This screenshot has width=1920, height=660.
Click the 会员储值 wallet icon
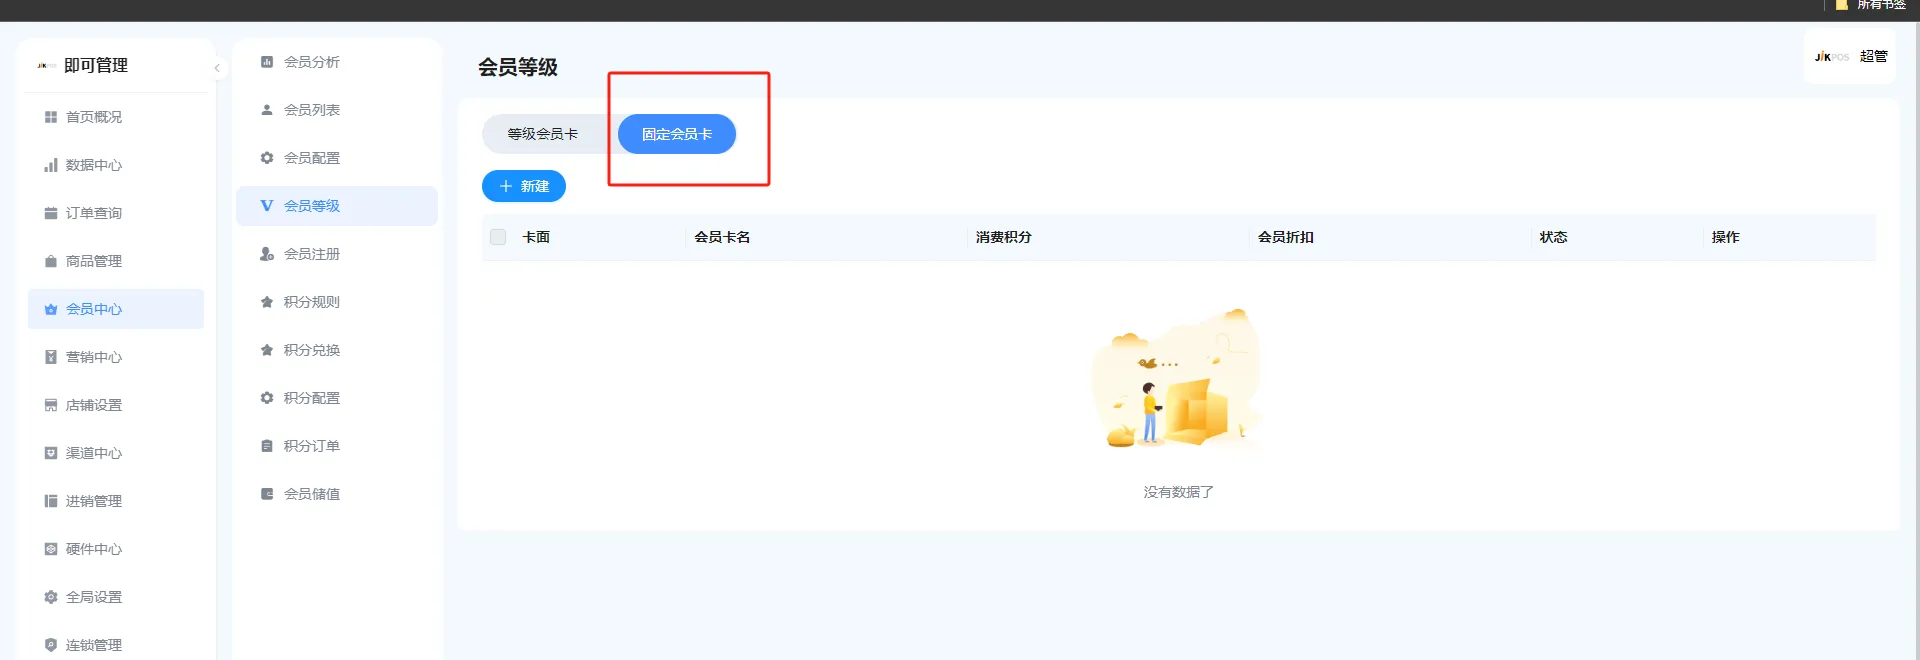[x=267, y=494]
